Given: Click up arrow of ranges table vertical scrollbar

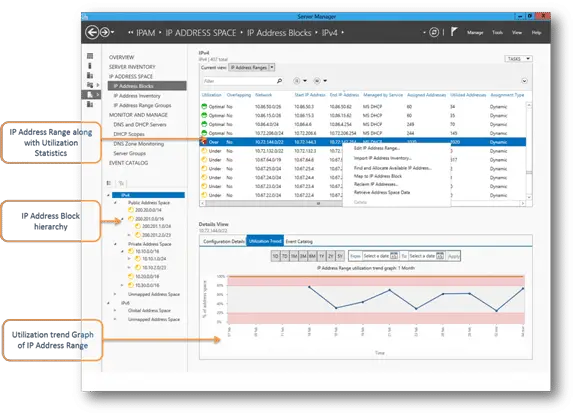Looking at the screenshot, I should (529, 105).
